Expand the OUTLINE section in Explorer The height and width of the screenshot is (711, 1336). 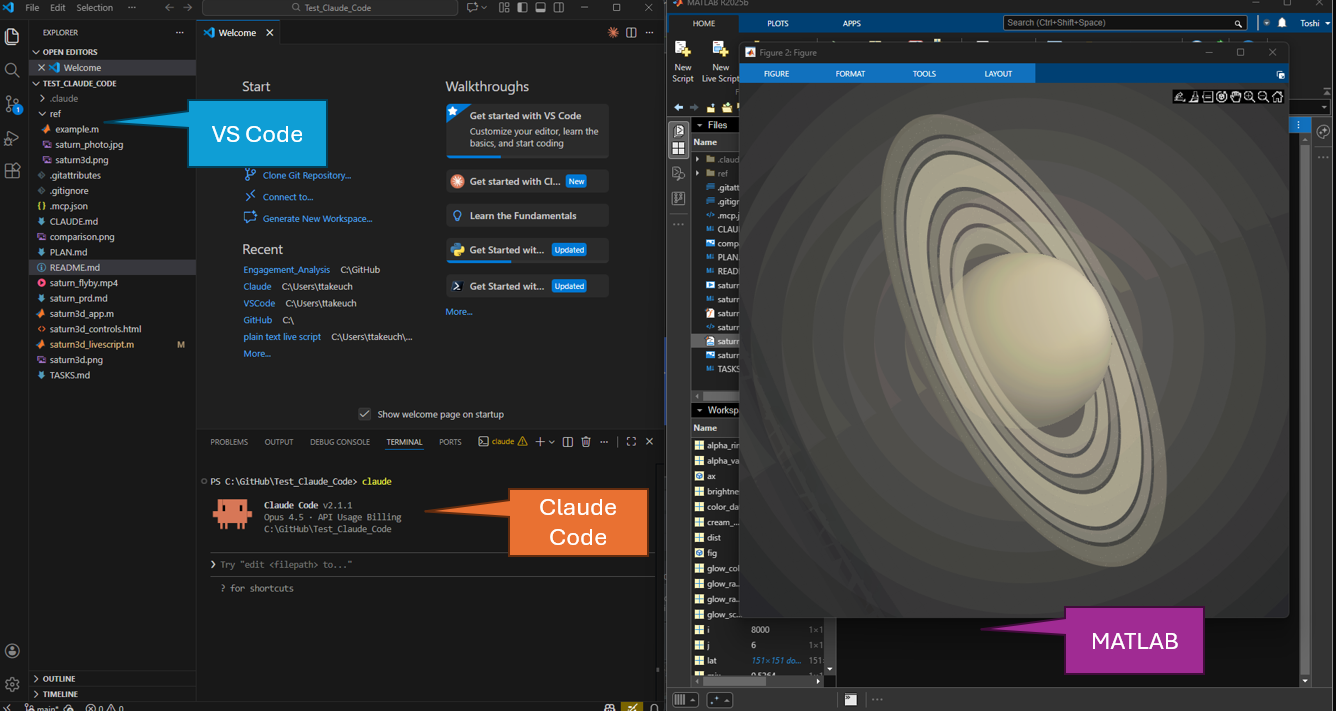(x=56, y=678)
